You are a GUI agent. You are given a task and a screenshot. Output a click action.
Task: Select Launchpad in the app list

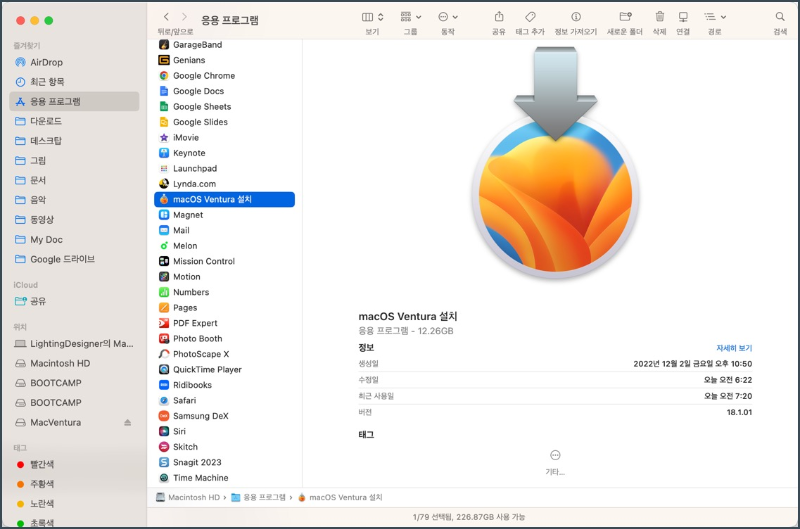point(224,168)
